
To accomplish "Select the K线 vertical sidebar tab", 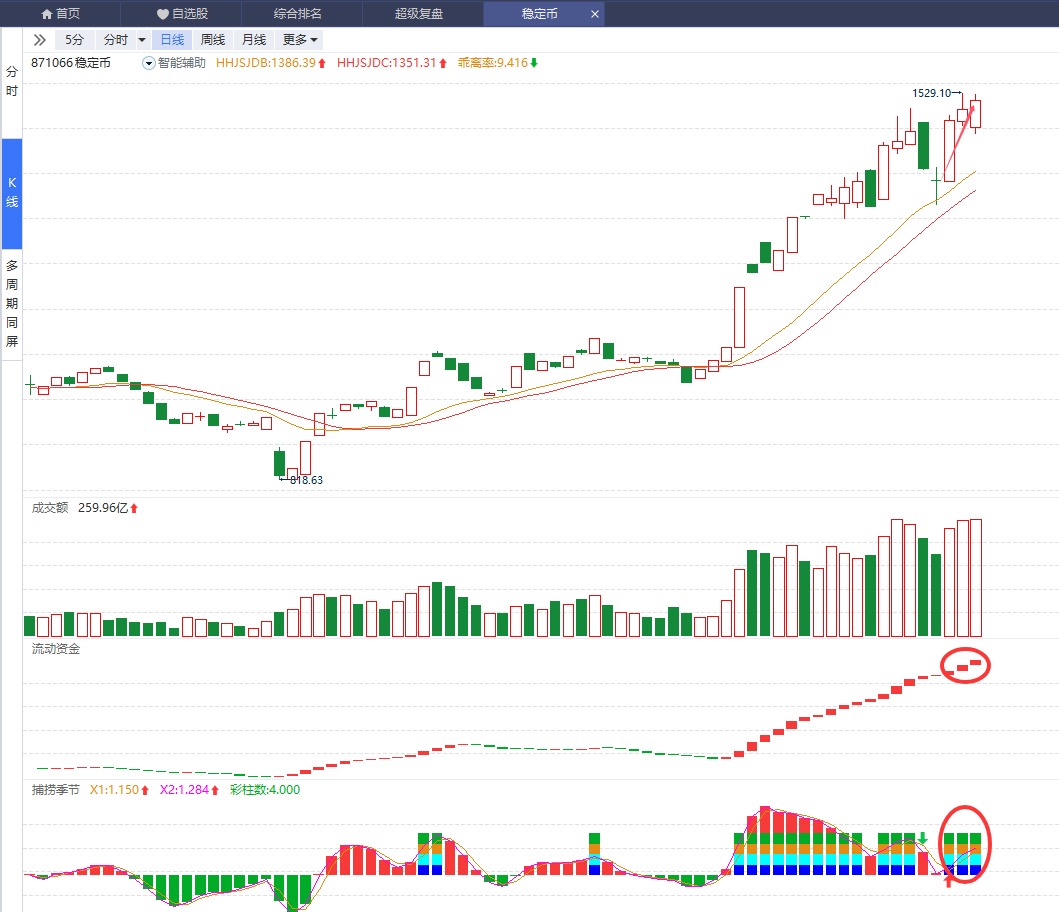I will (11, 193).
